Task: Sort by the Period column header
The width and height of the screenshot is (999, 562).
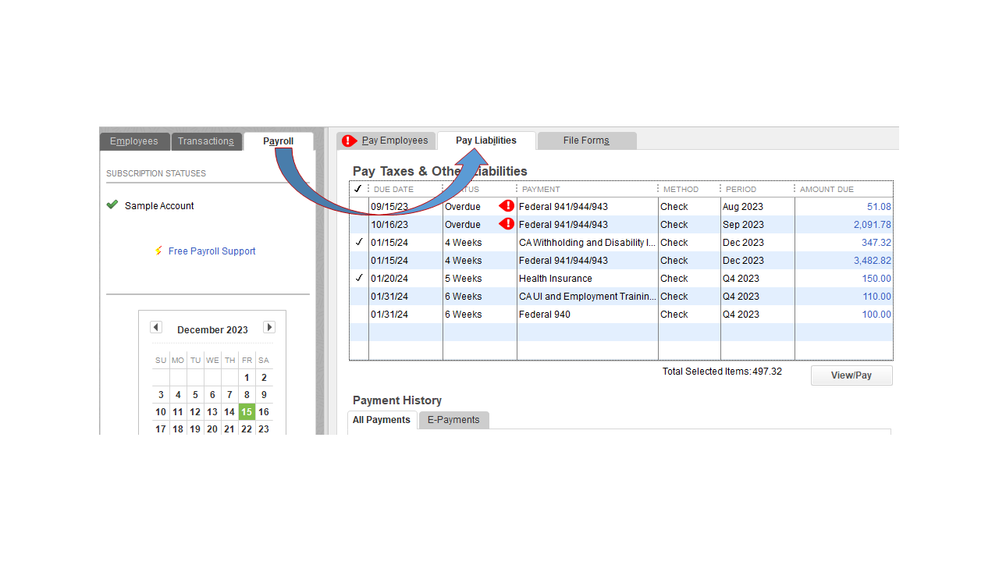Action: pyautogui.click(x=758, y=189)
